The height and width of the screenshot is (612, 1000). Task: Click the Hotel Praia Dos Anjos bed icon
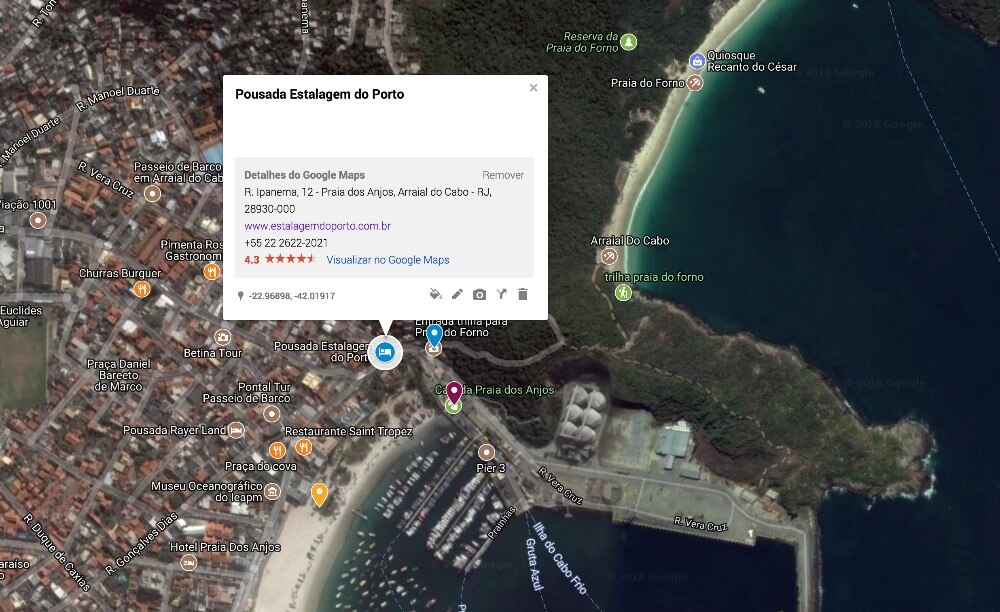click(188, 563)
